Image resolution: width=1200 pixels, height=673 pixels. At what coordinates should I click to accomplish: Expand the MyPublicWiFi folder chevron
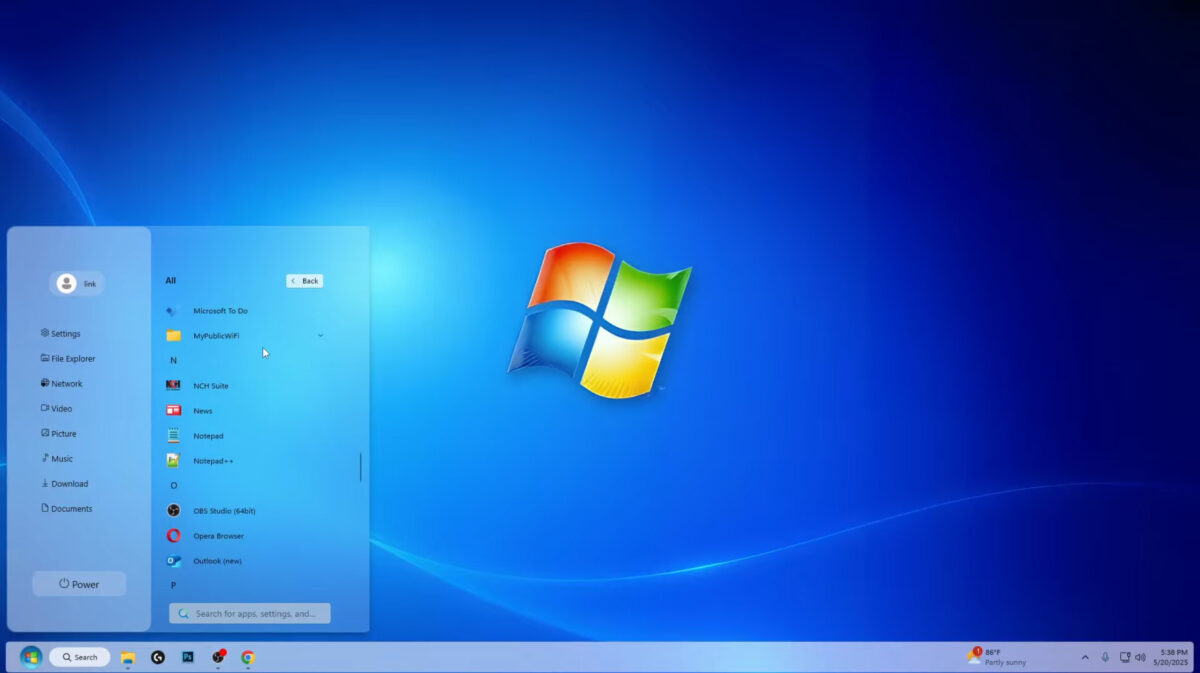[320, 336]
